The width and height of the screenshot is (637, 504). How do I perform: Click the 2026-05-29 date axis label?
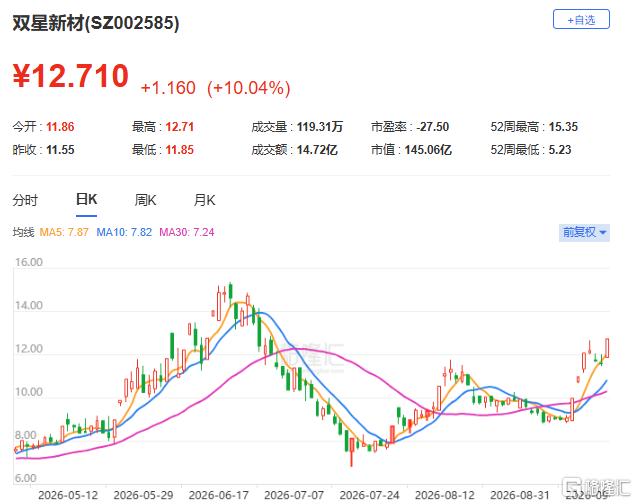[143, 495]
